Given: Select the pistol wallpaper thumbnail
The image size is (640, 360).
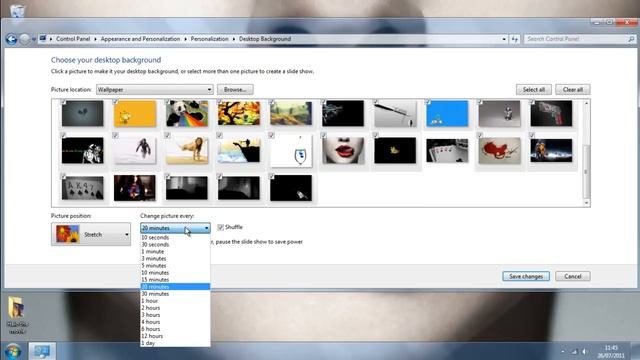Looking at the screenshot, I should pos(551,113).
